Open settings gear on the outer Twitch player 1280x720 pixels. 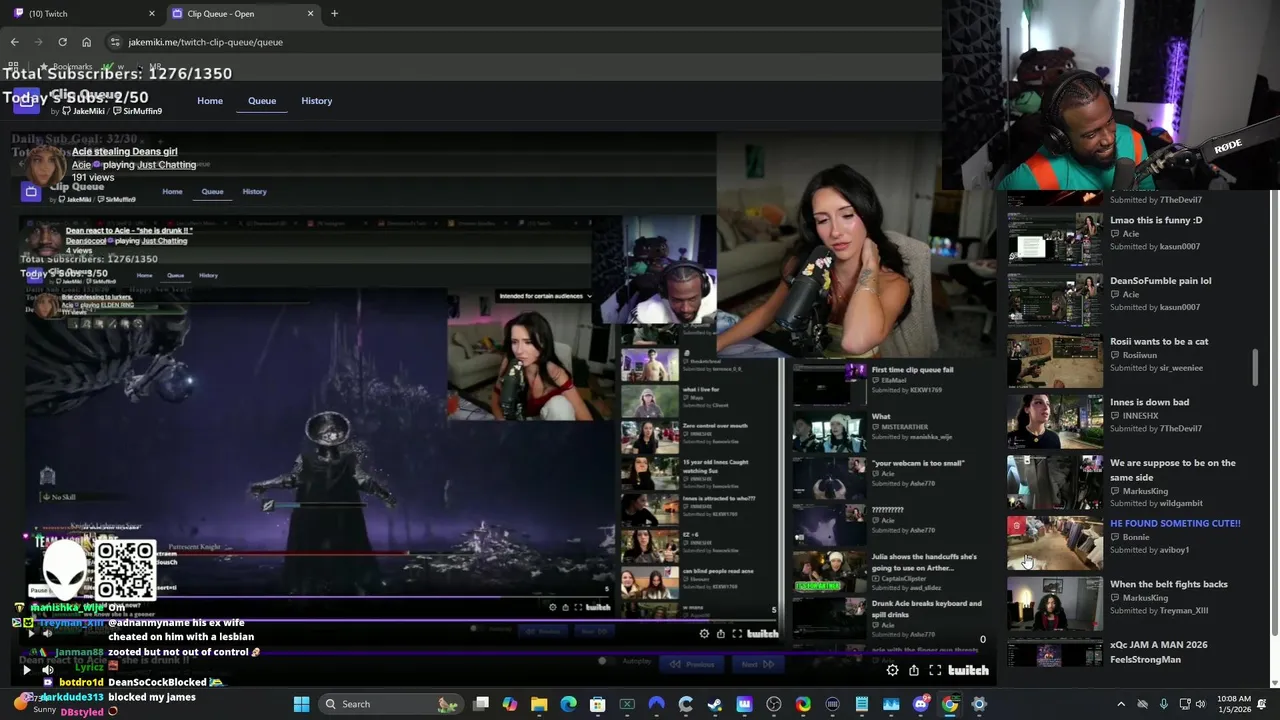click(892, 671)
